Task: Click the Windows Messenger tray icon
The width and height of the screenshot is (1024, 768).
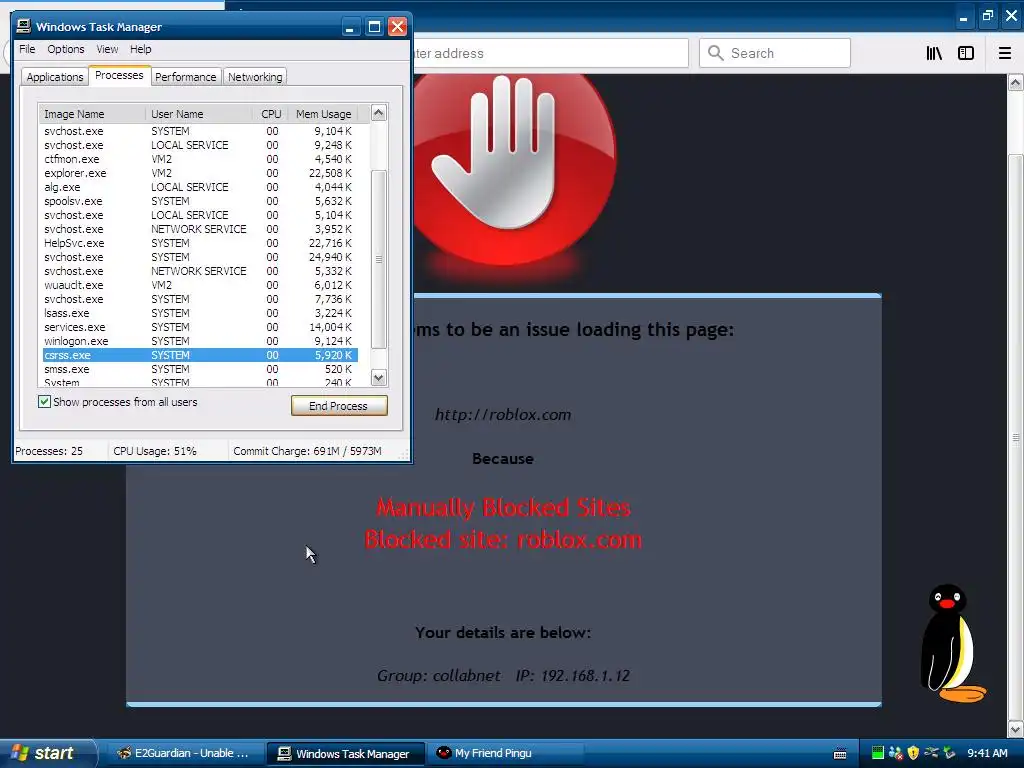Action: pyautogui.click(x=895, y=753)
